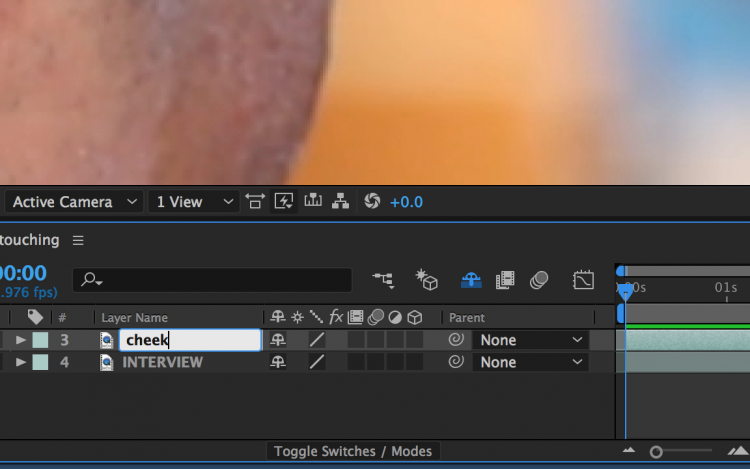Click the +0.0 exposure value
750x469 pixels.
click(x=407, y=202)
